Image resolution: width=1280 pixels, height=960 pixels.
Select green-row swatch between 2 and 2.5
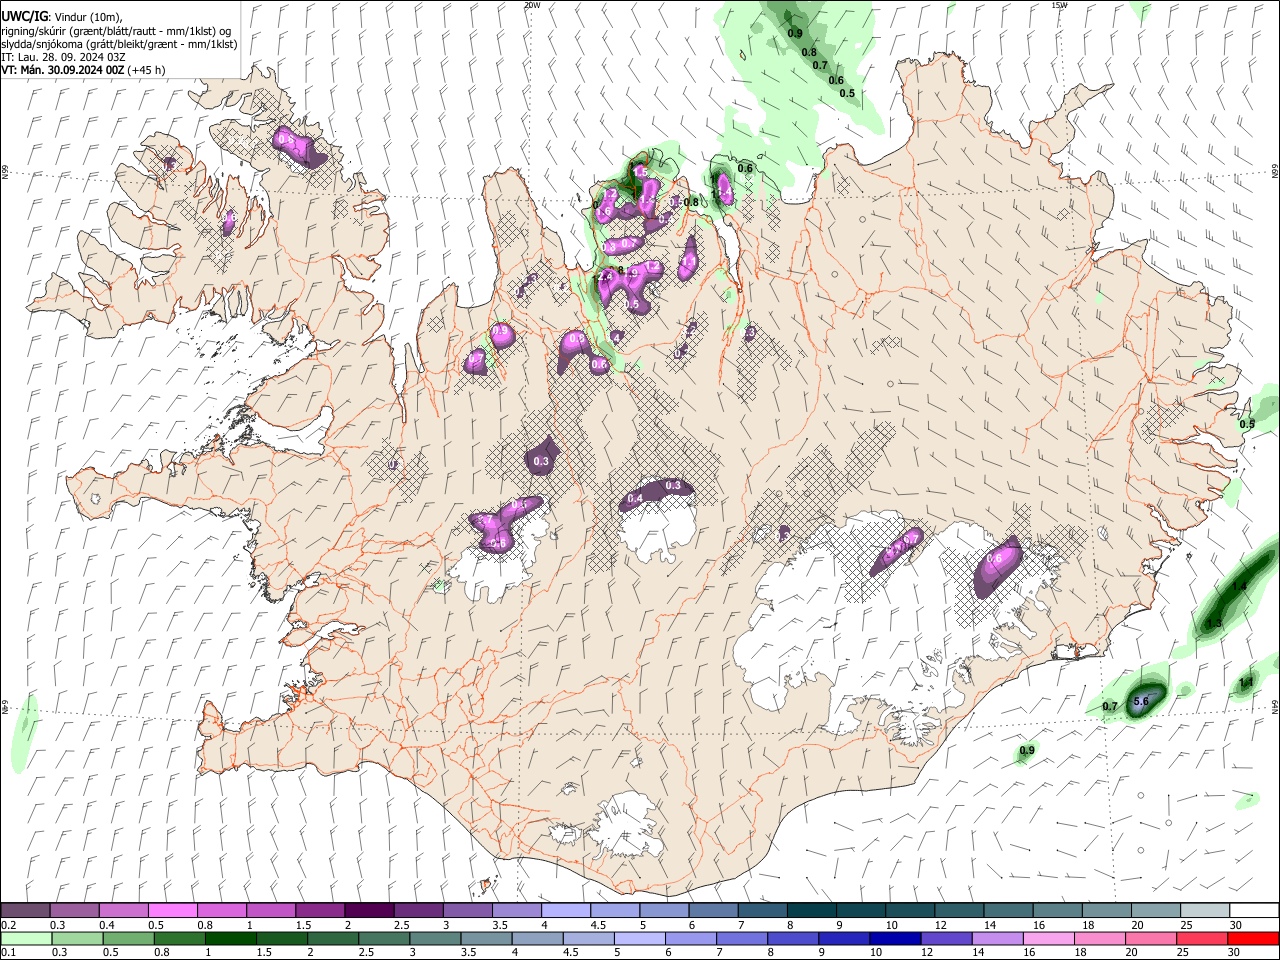[333, 938]
